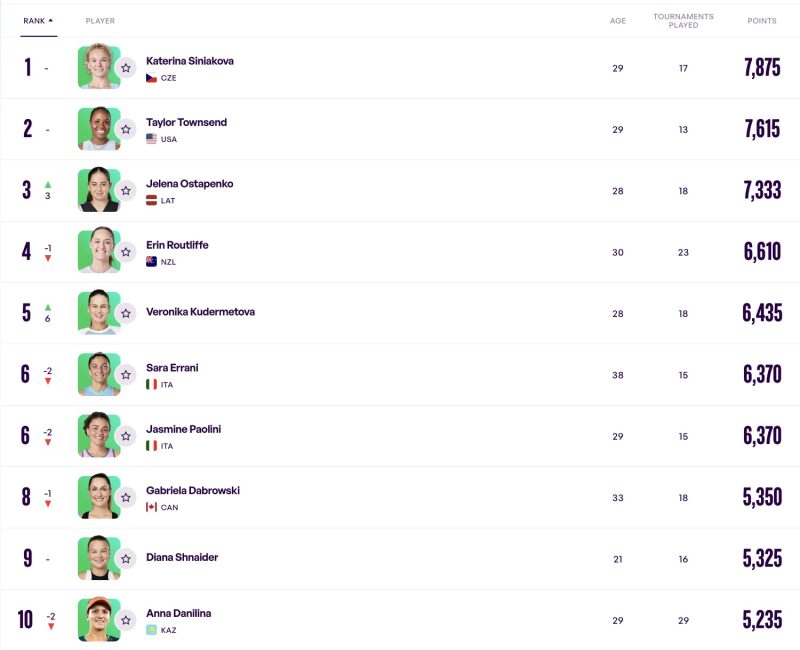Favorite Katerina Siniakova with star icon
Screen dimensions: 800x650
(126, 68)
